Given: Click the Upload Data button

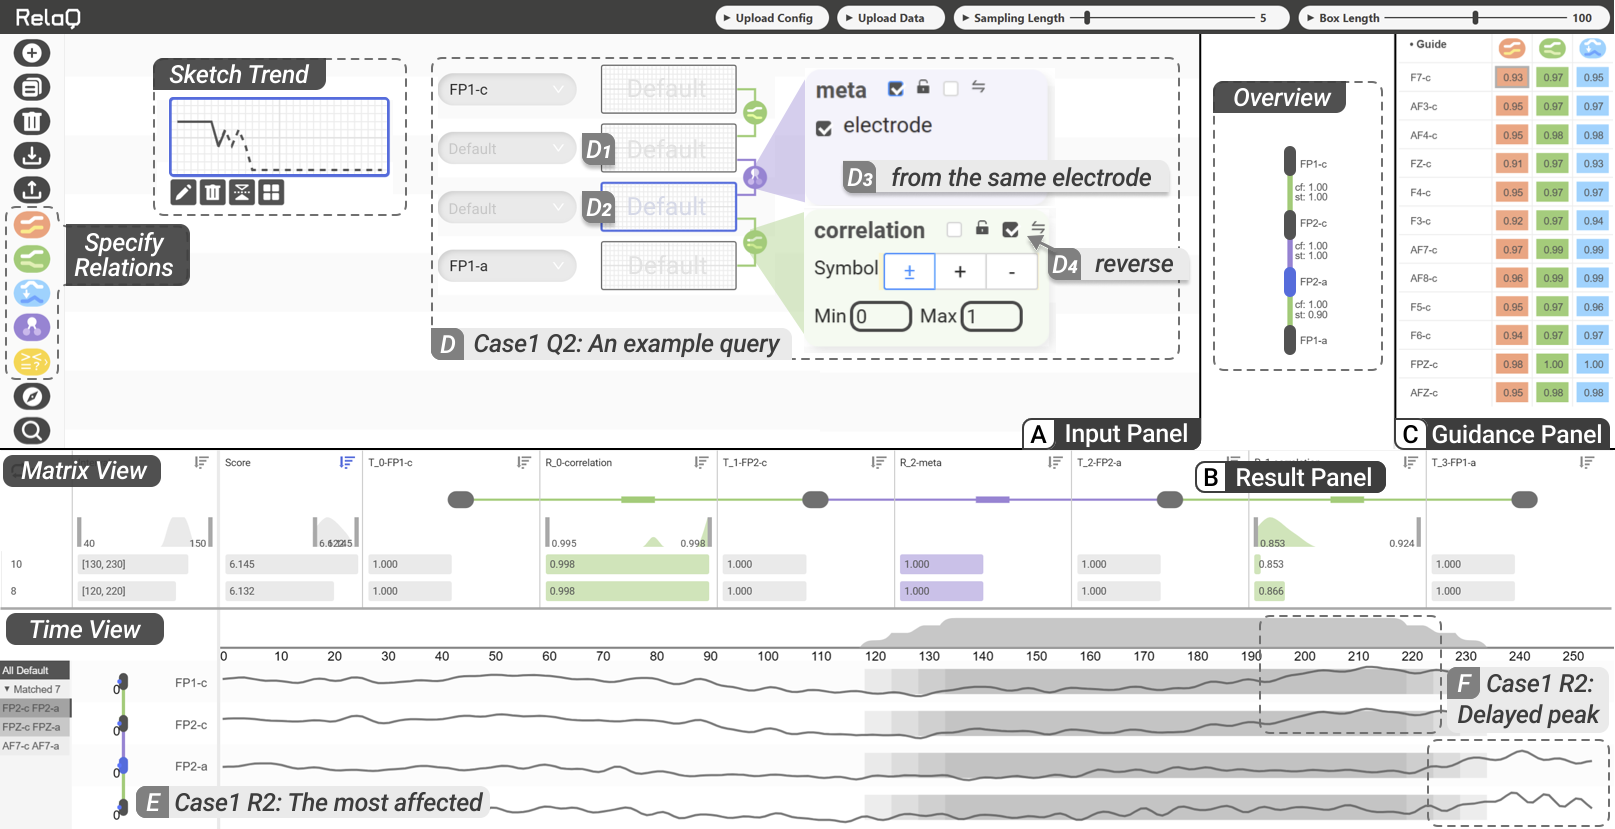Looking at the screenshot, I should [x=889, y=18].
